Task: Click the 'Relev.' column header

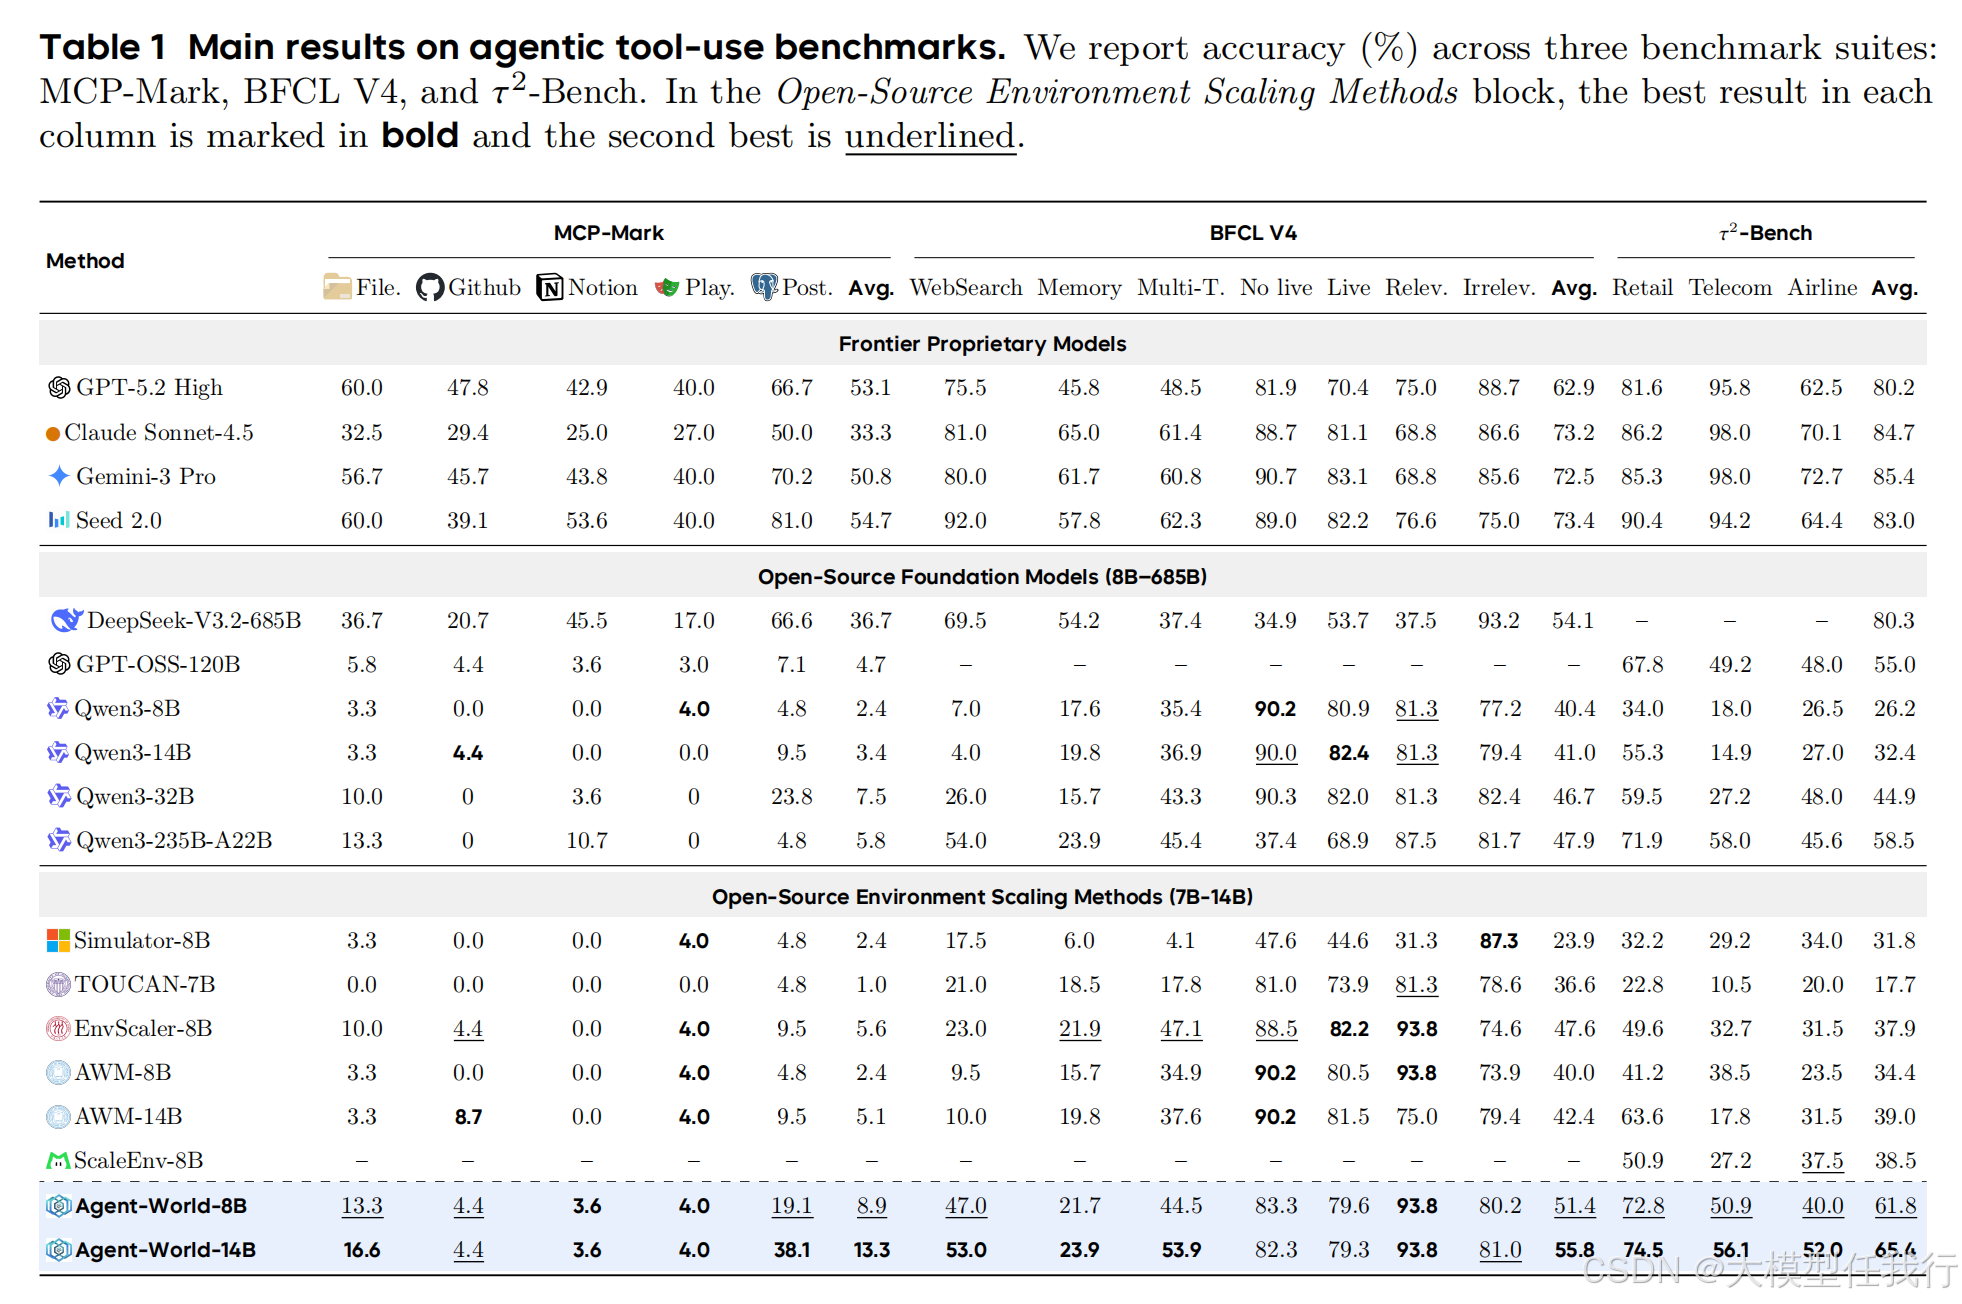Action: pos(1417,288)
